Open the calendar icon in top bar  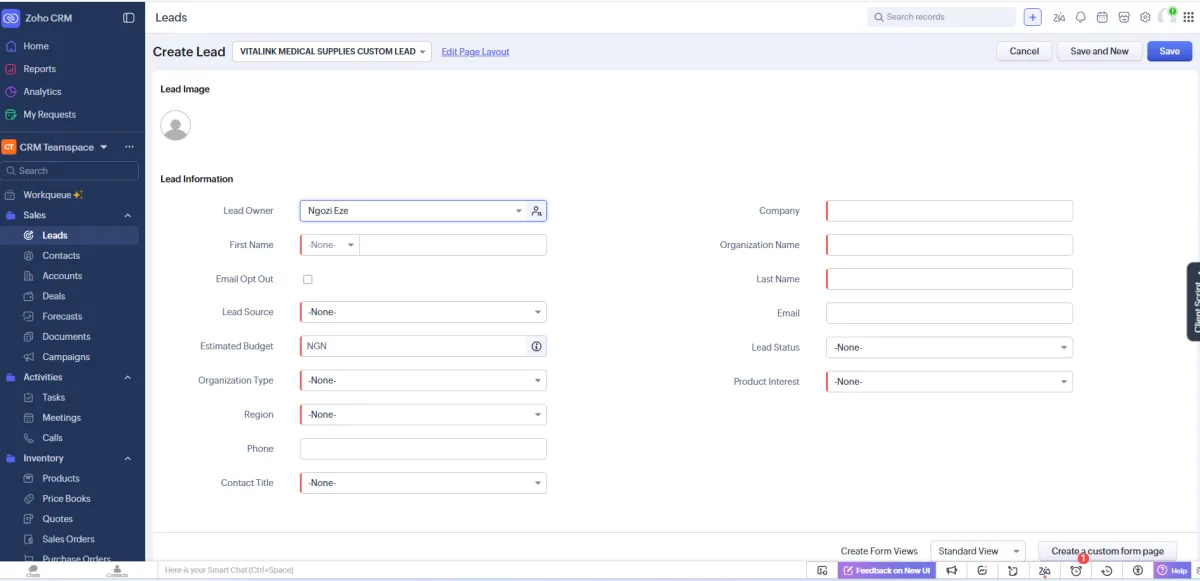(1102, 17)
